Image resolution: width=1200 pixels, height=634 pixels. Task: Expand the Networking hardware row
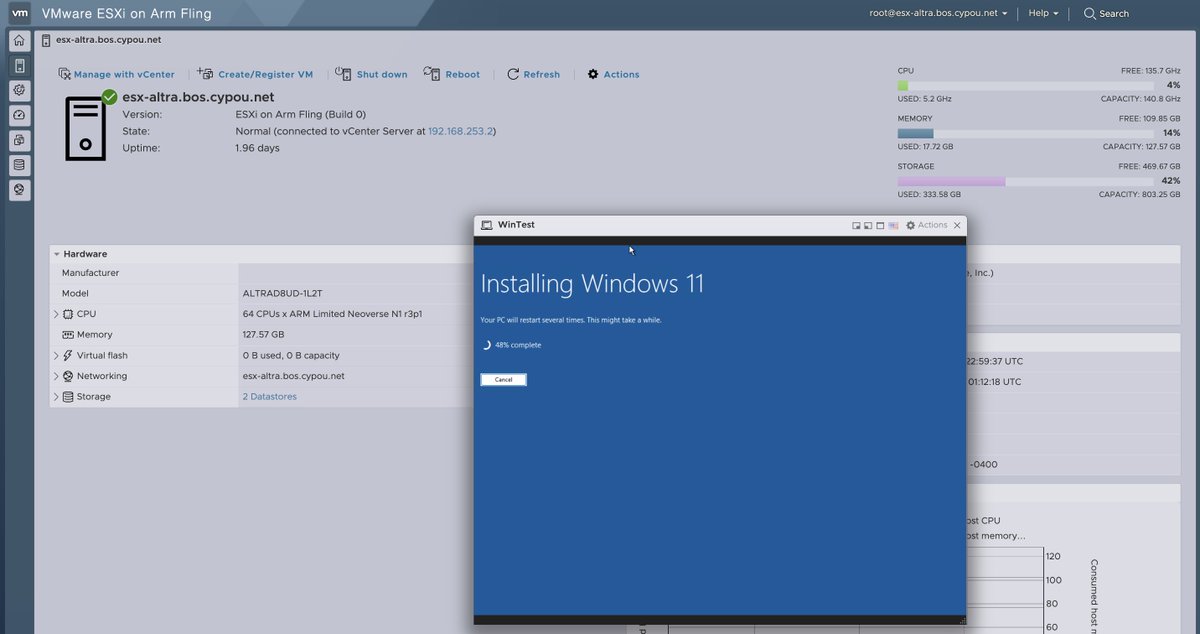56,376
